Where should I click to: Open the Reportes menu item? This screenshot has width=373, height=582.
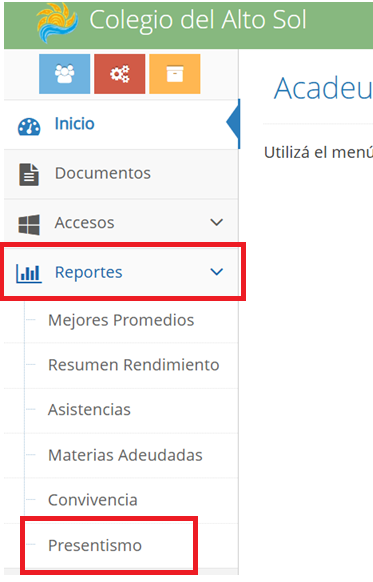click(x=121, y=272)
